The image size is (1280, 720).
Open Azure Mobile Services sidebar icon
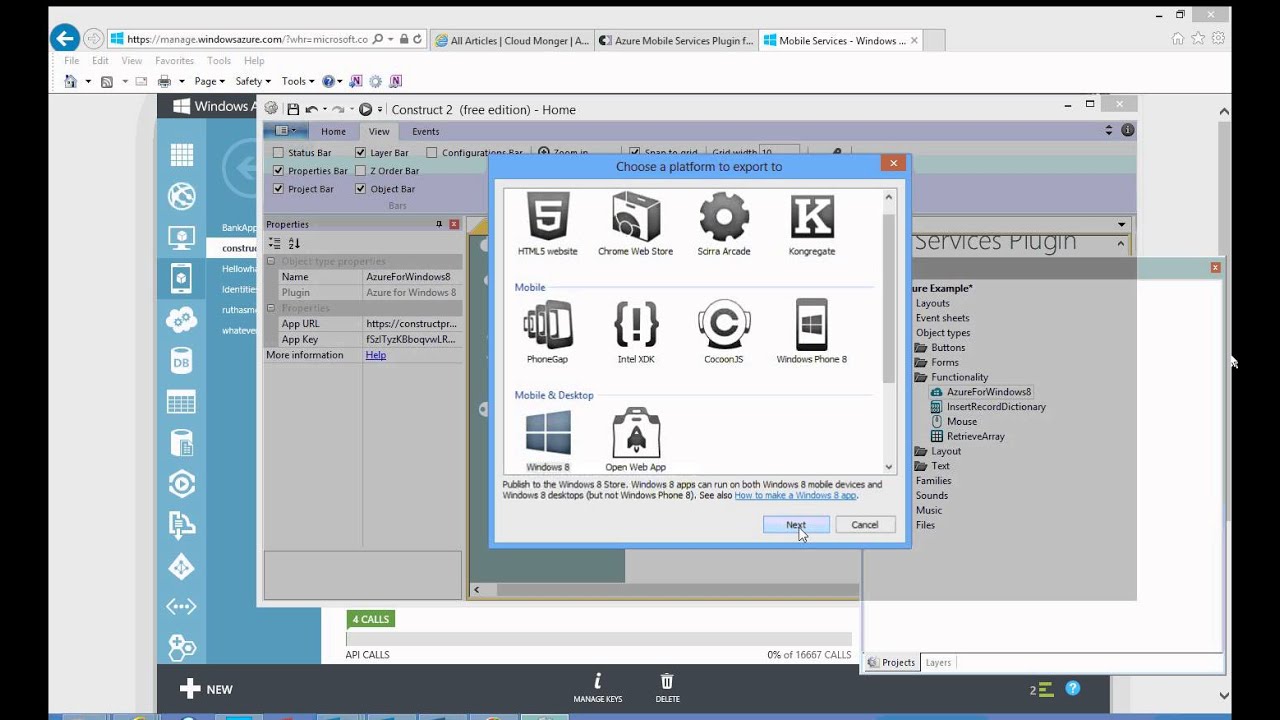coord(181,278)
